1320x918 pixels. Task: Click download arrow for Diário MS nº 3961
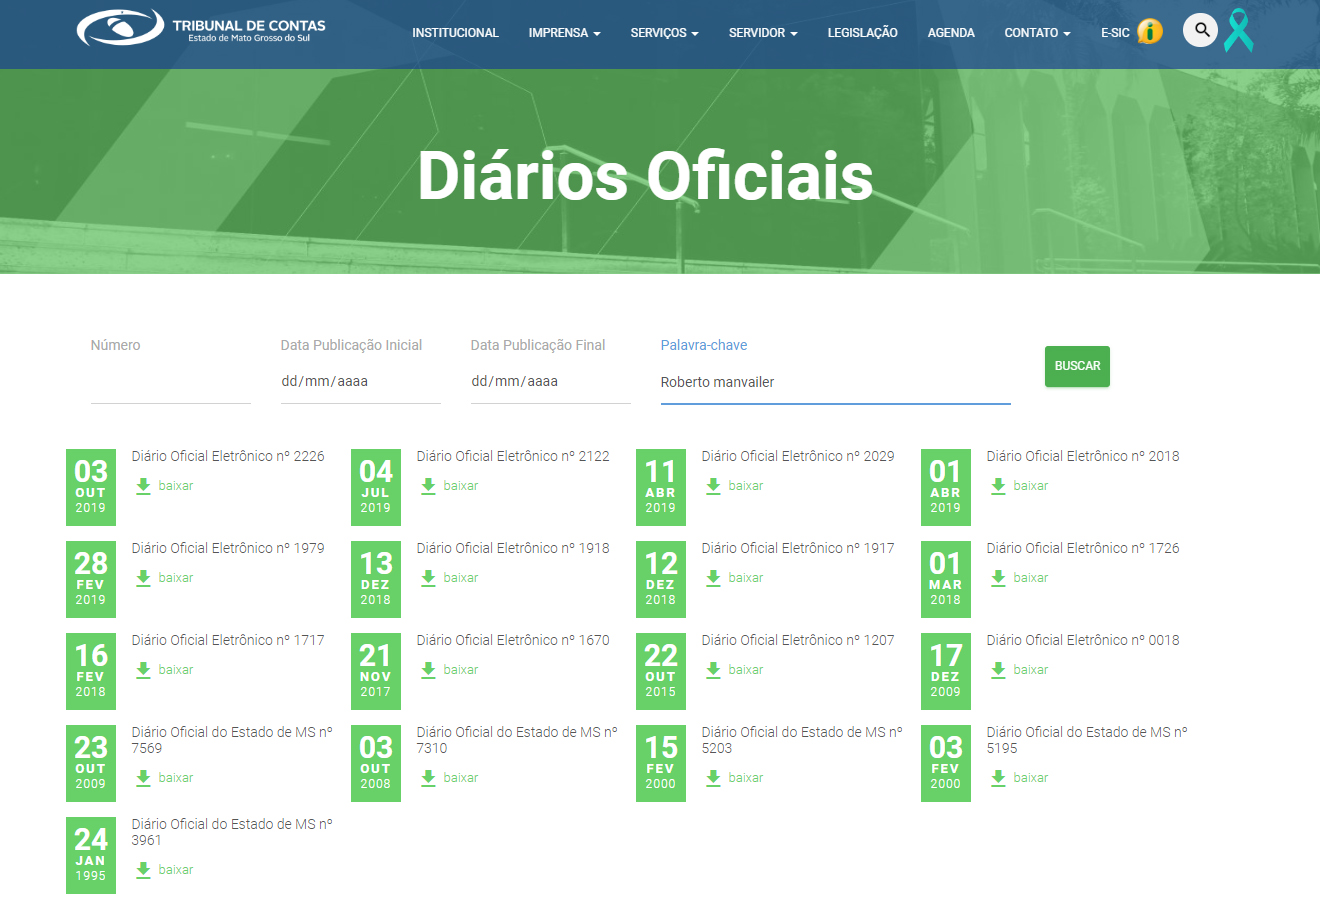(x=143, y=870)
